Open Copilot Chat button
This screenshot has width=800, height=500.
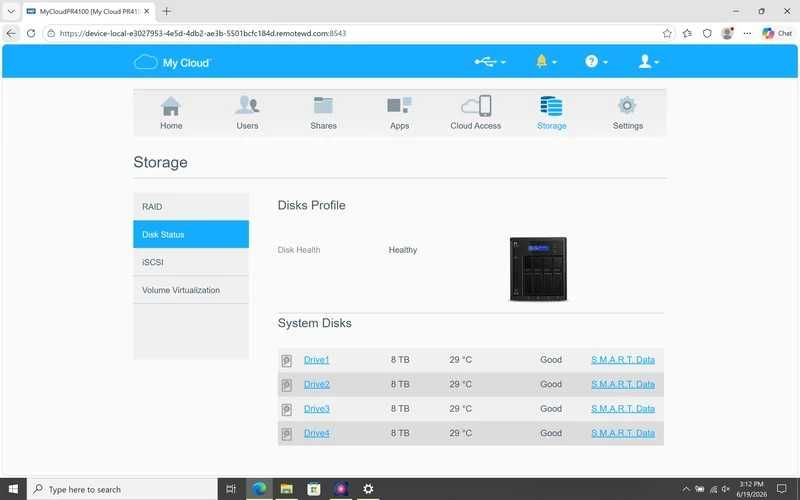point(777,33)
